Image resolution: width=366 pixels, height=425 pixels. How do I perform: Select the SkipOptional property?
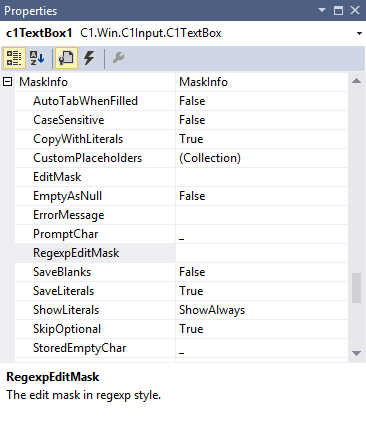coord(95,329)
